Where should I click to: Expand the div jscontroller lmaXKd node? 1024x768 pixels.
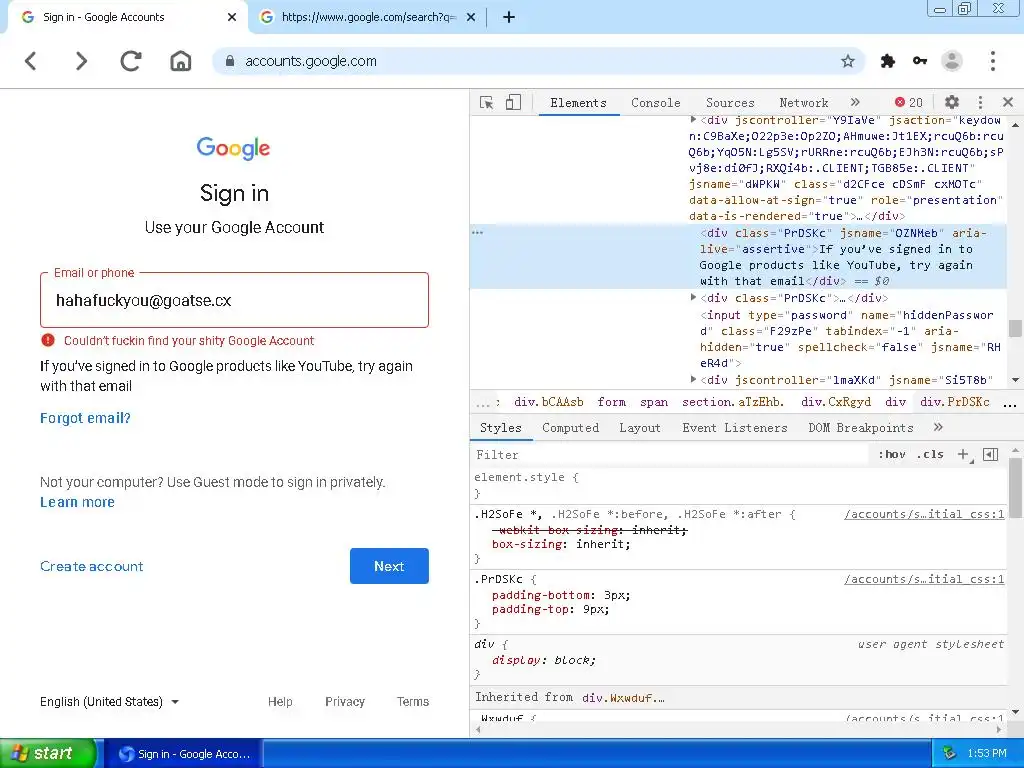tap(694, 379)
